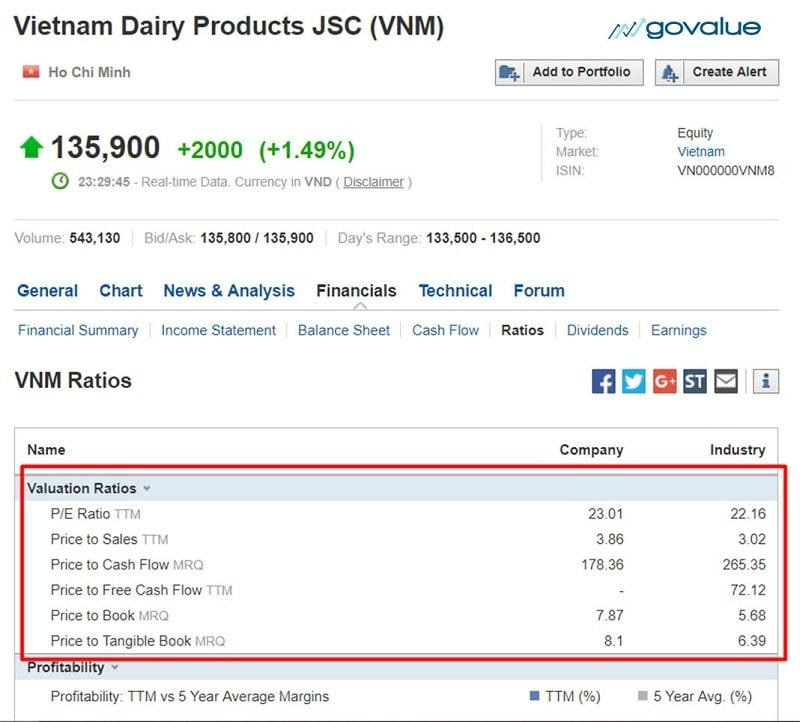Follow the Vietnam market link
Viewport: 800px width, 722px height.
[701, 152]
